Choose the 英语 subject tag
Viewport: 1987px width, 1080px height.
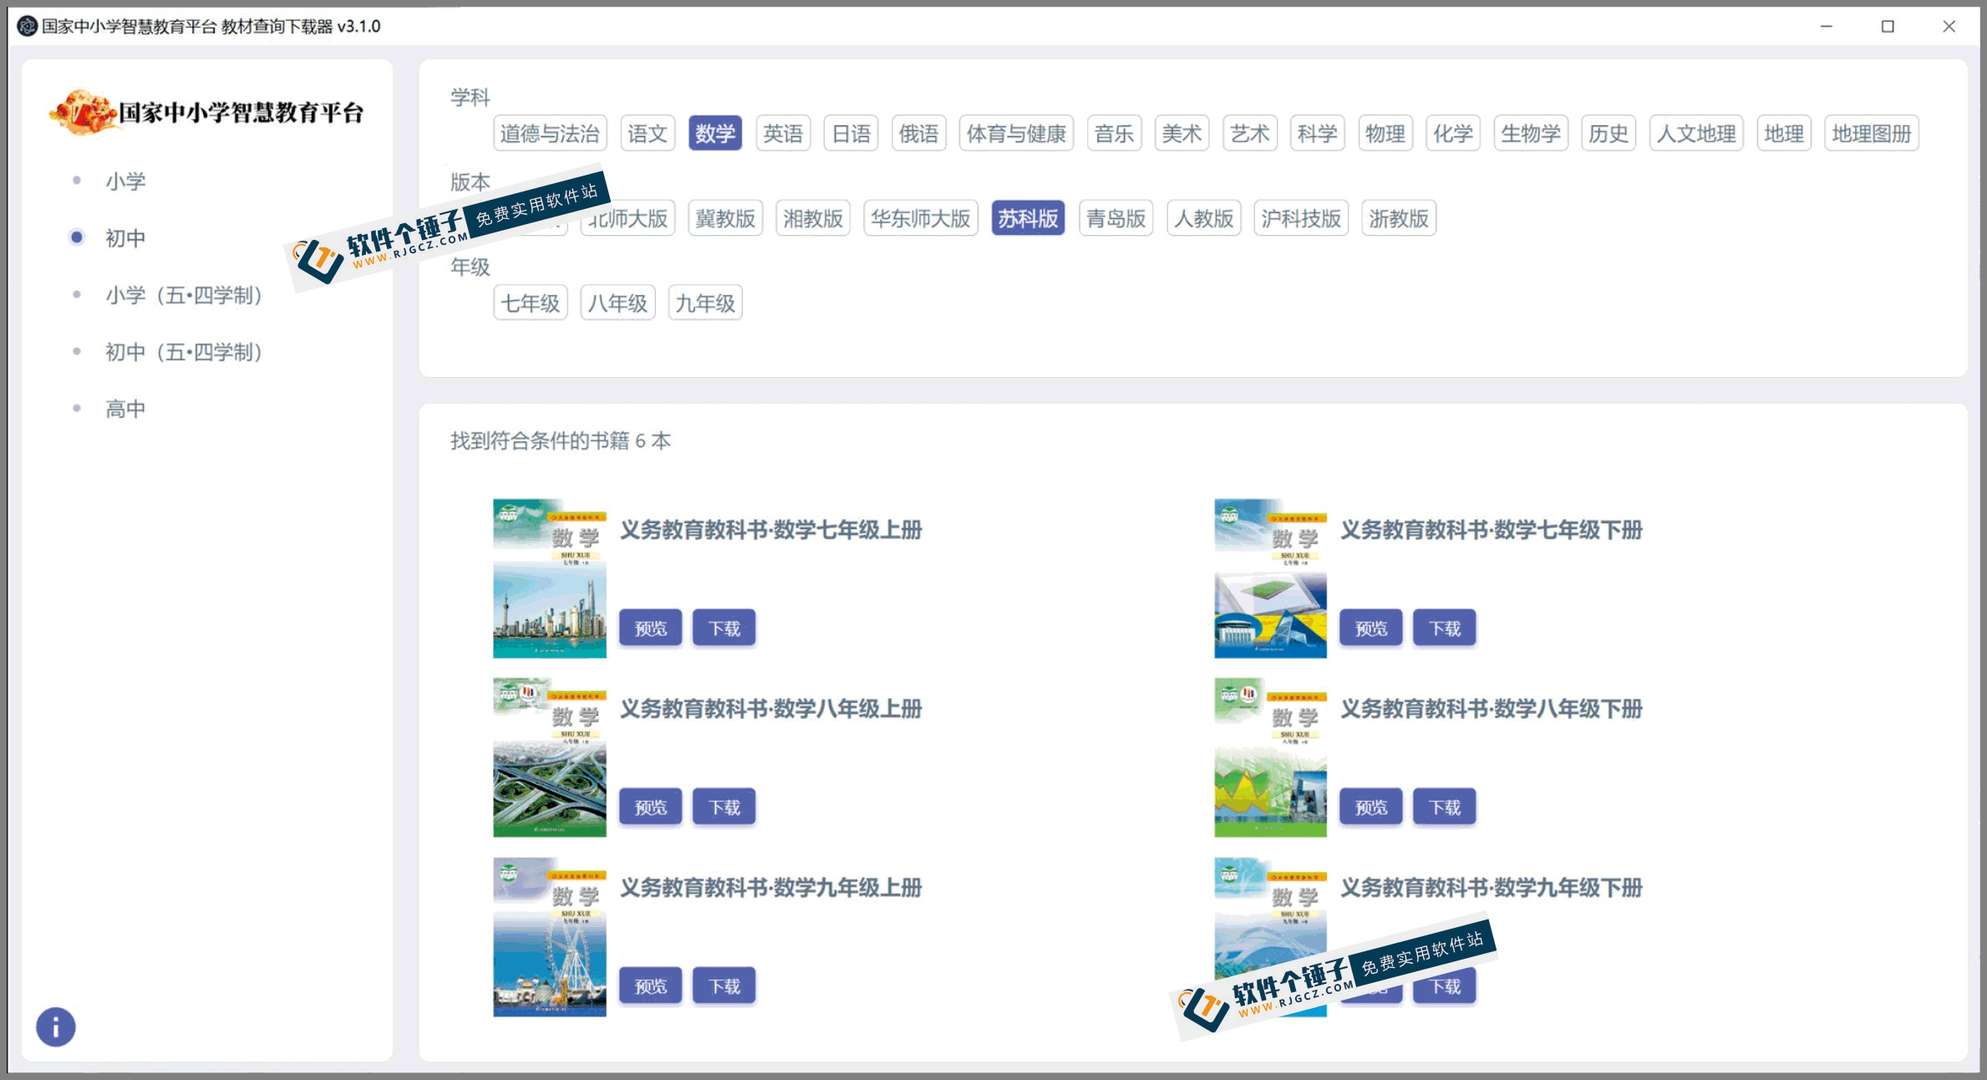pyautogui.click(x=783, y=133)
